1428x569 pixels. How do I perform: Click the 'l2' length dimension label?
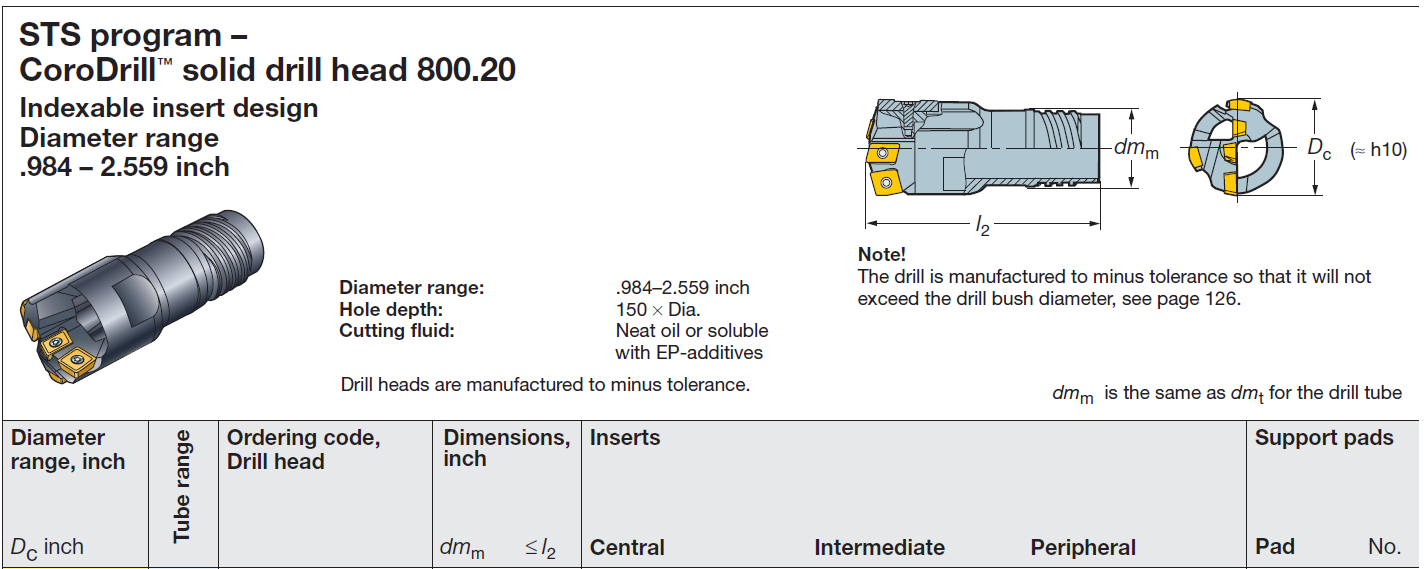pos(982,227)
